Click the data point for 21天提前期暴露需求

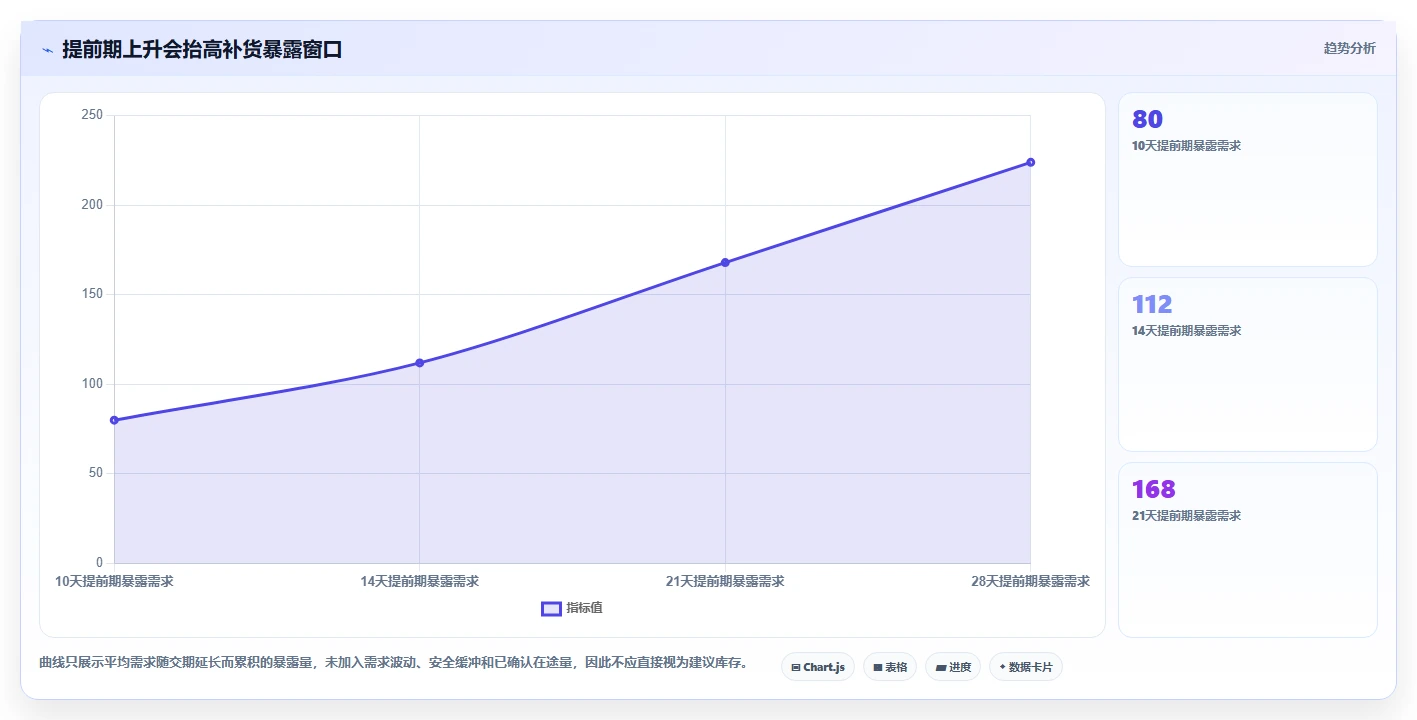point(725,263)
